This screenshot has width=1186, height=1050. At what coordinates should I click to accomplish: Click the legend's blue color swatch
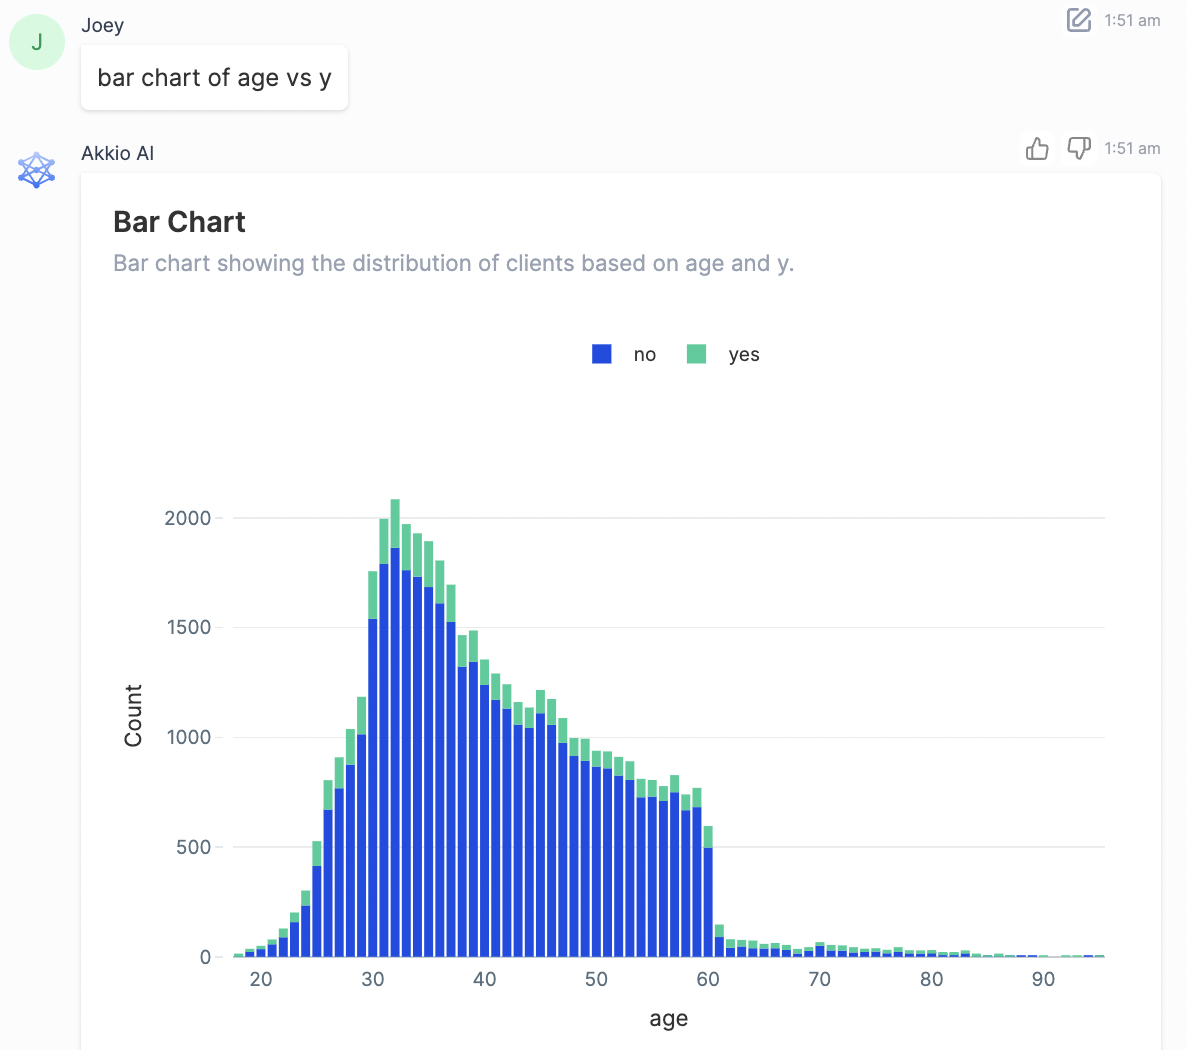tap(601, 353)
